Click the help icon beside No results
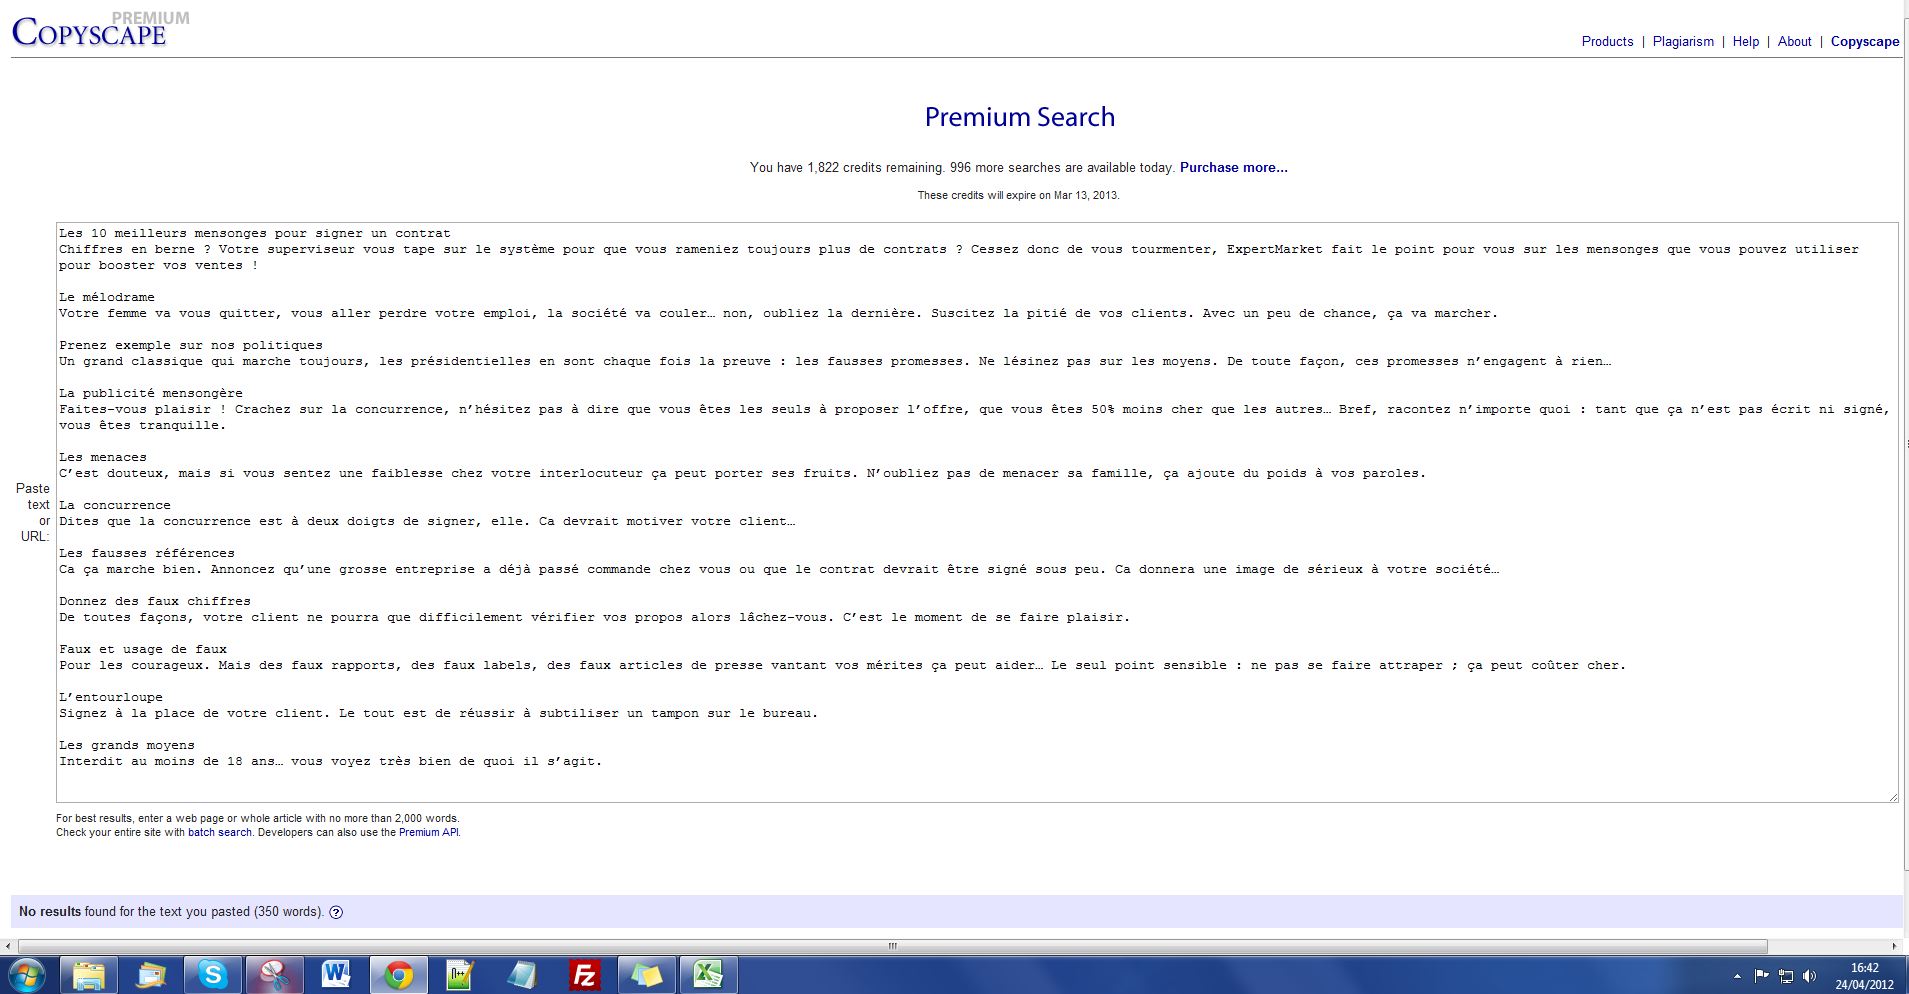This screenshot has height=994, width=1909. click(x=336, y=912)
